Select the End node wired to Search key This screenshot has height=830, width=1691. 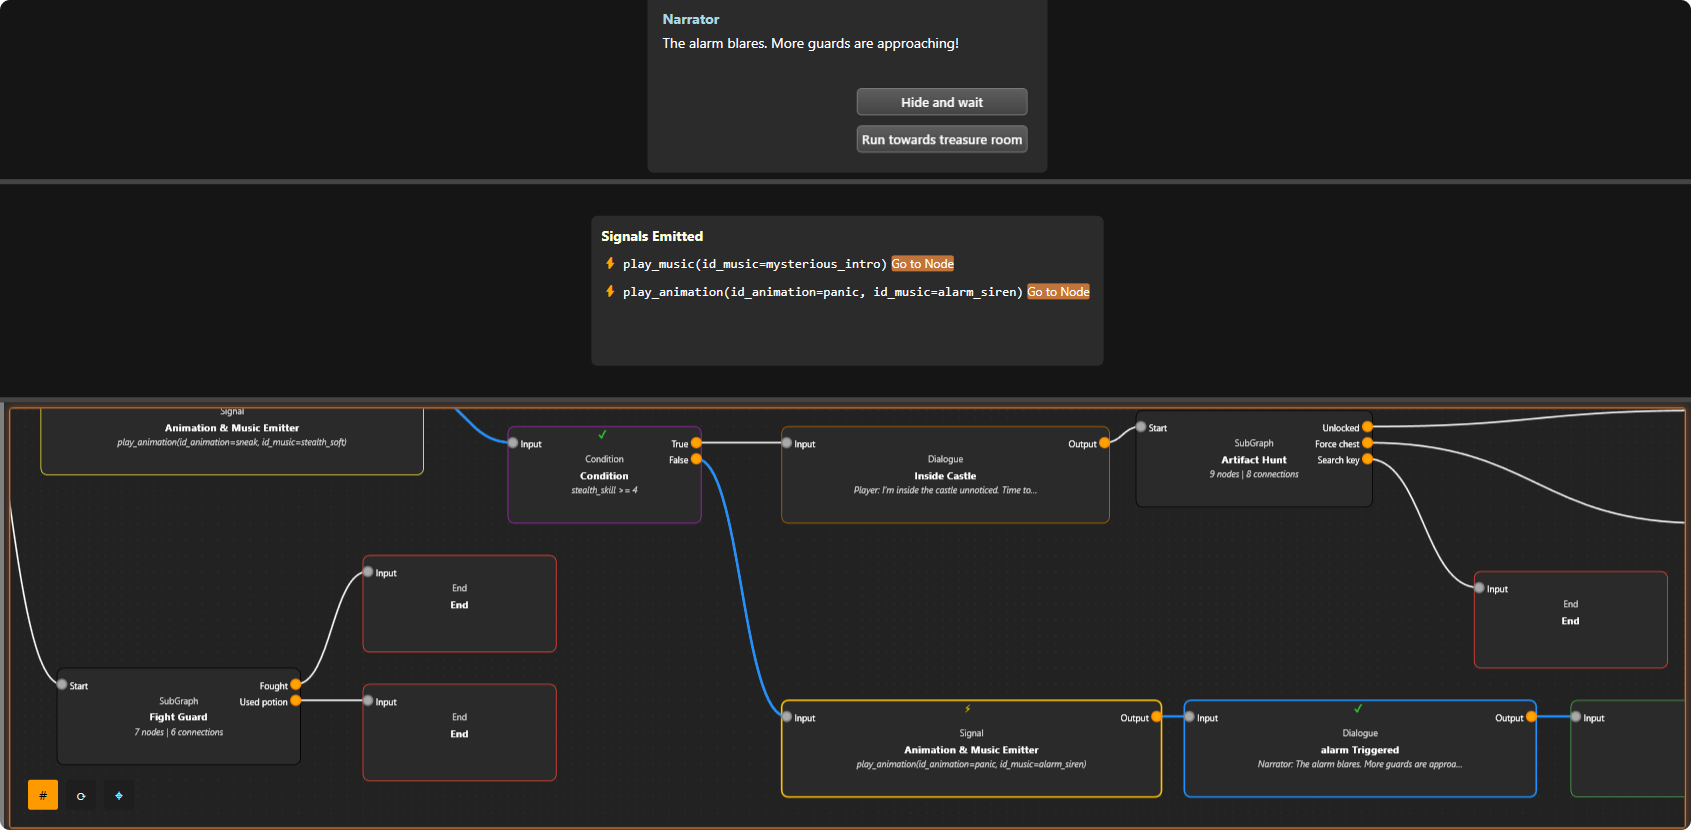(1570, 620)
